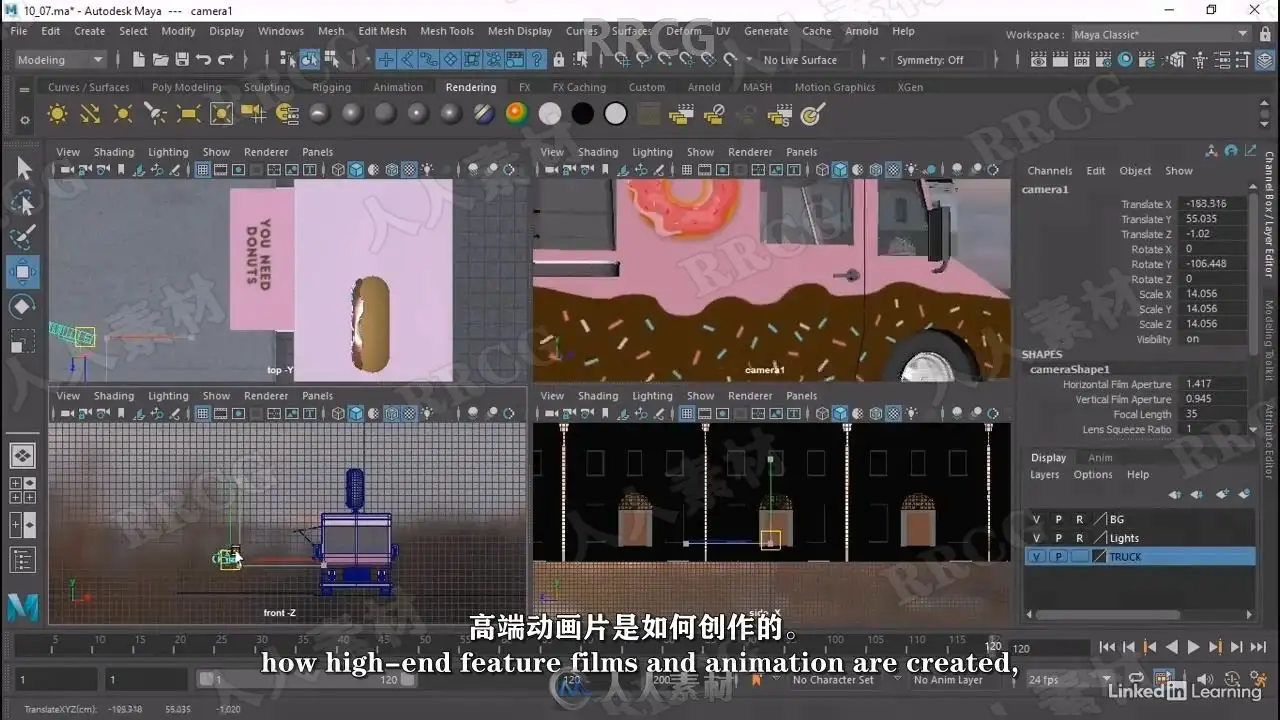The image size is (1280, 720).
Task: Toggle R display type of Lights layer
Action: pos(1080,538)
